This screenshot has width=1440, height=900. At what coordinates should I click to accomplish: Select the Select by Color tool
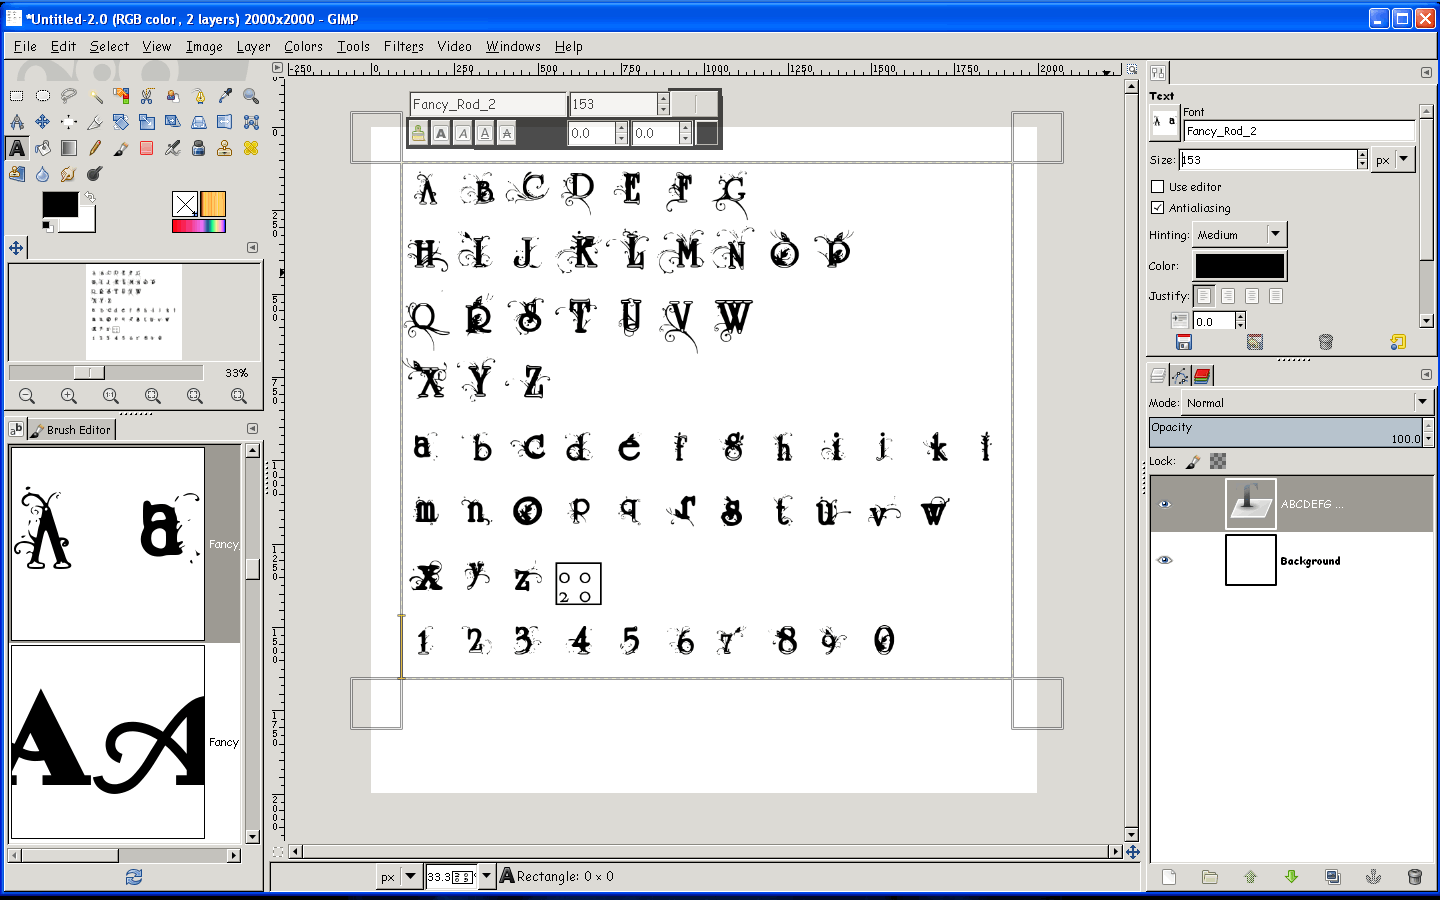point(121,96)
